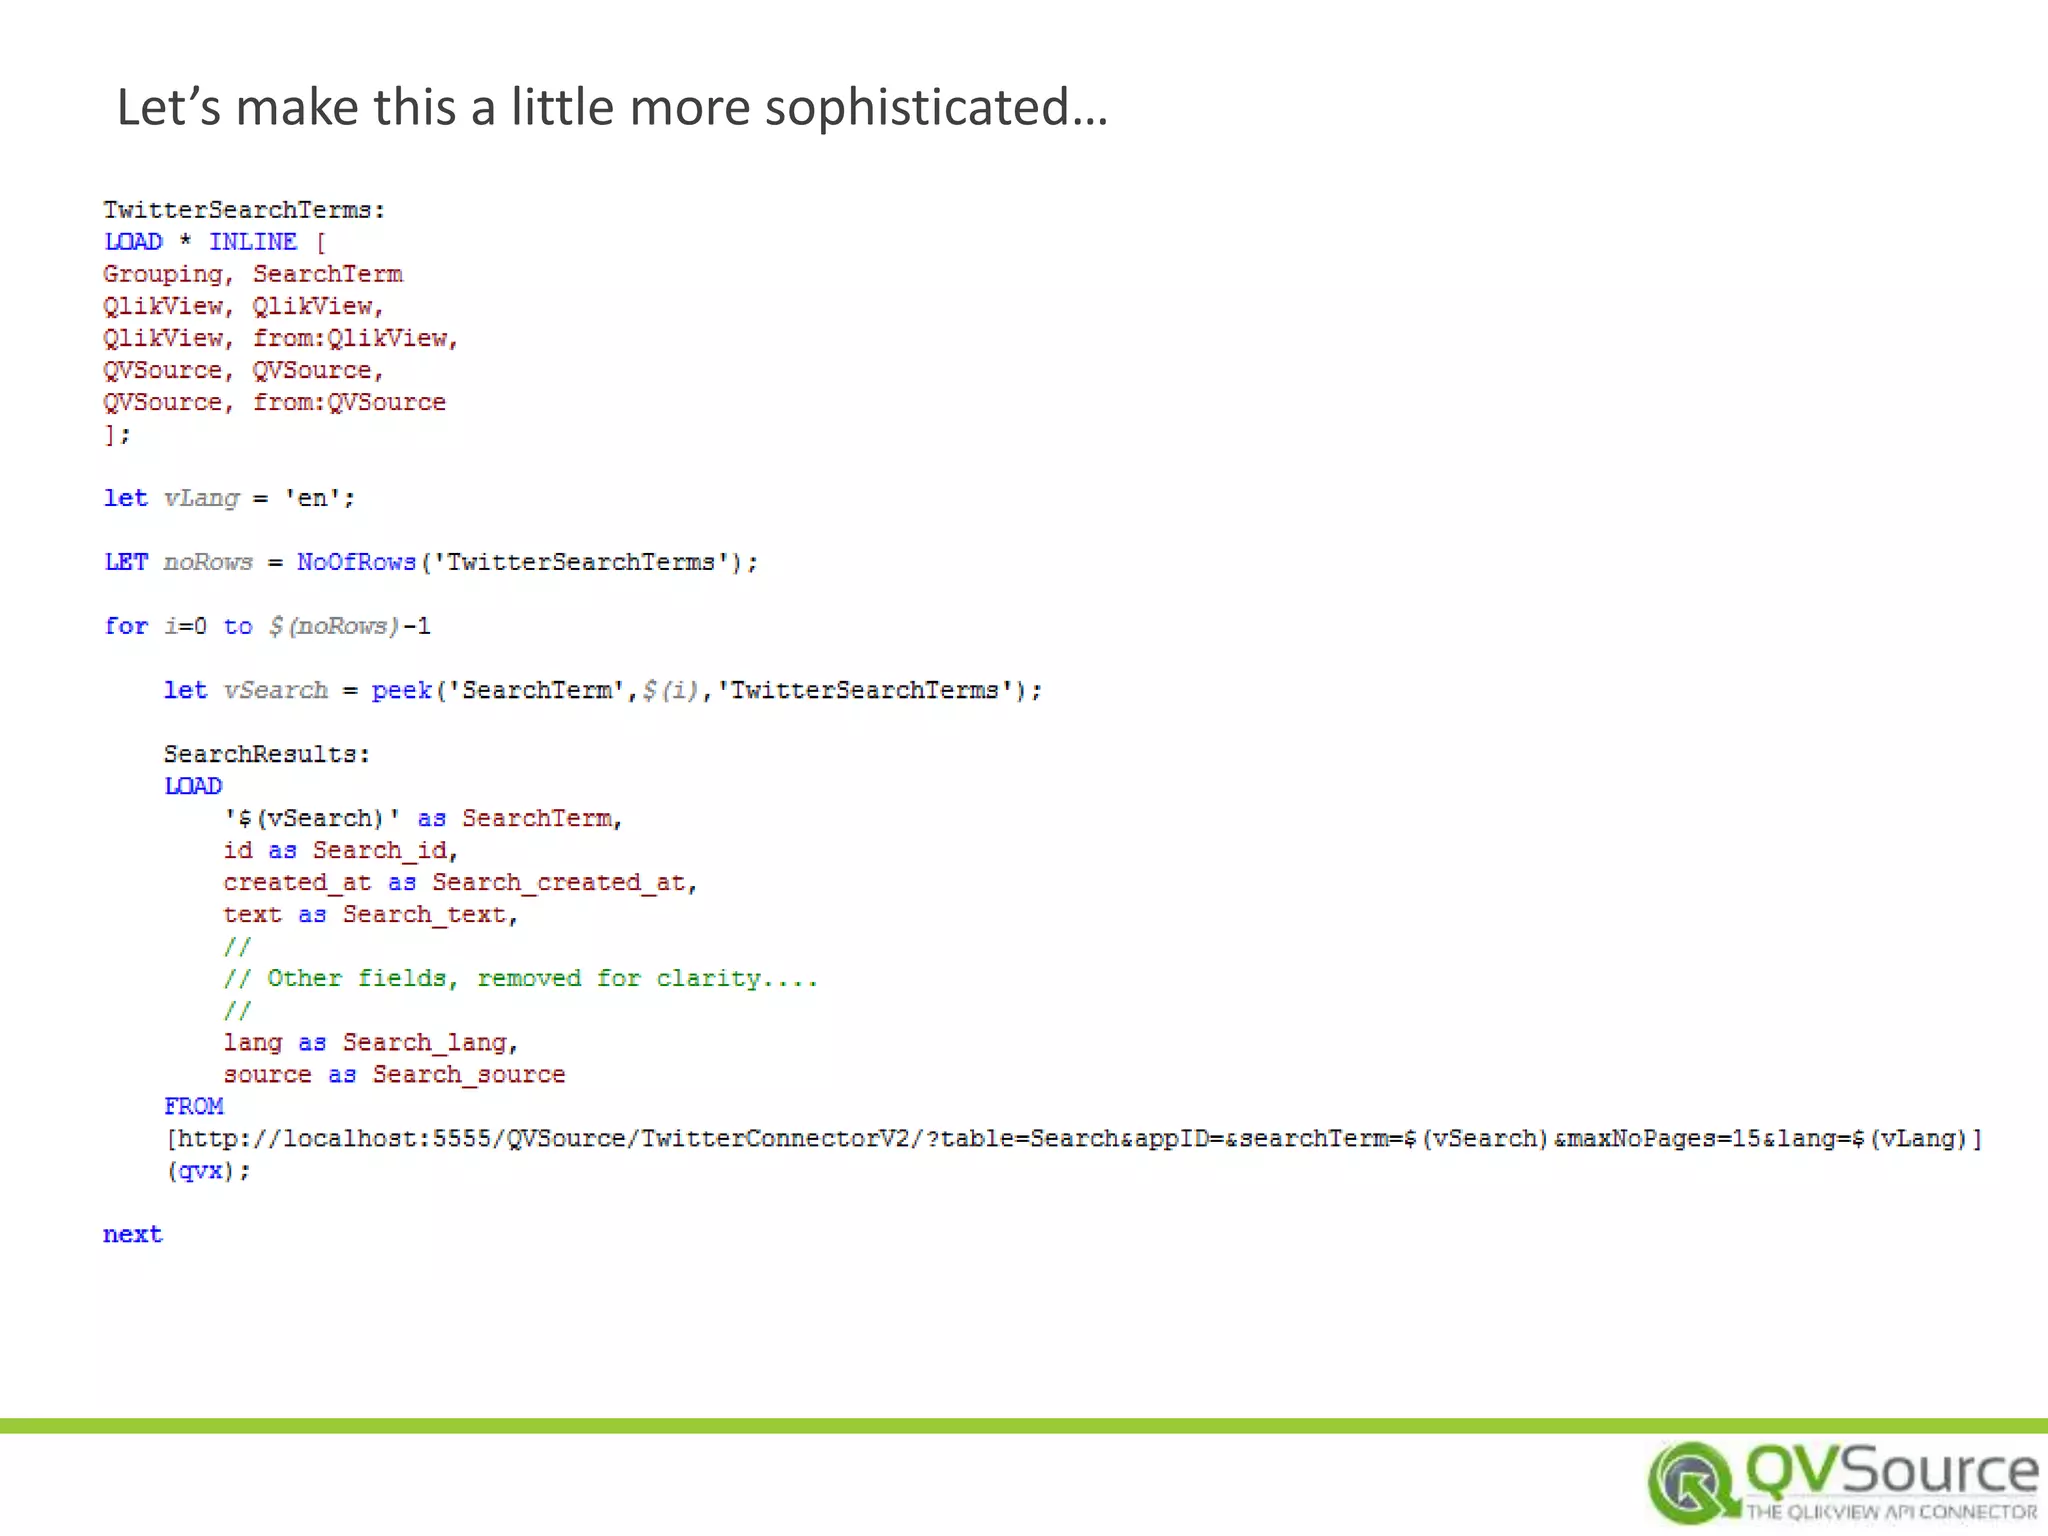Click the SearchResults table label
The image size is (2048, 1536).
click(266, 754)
